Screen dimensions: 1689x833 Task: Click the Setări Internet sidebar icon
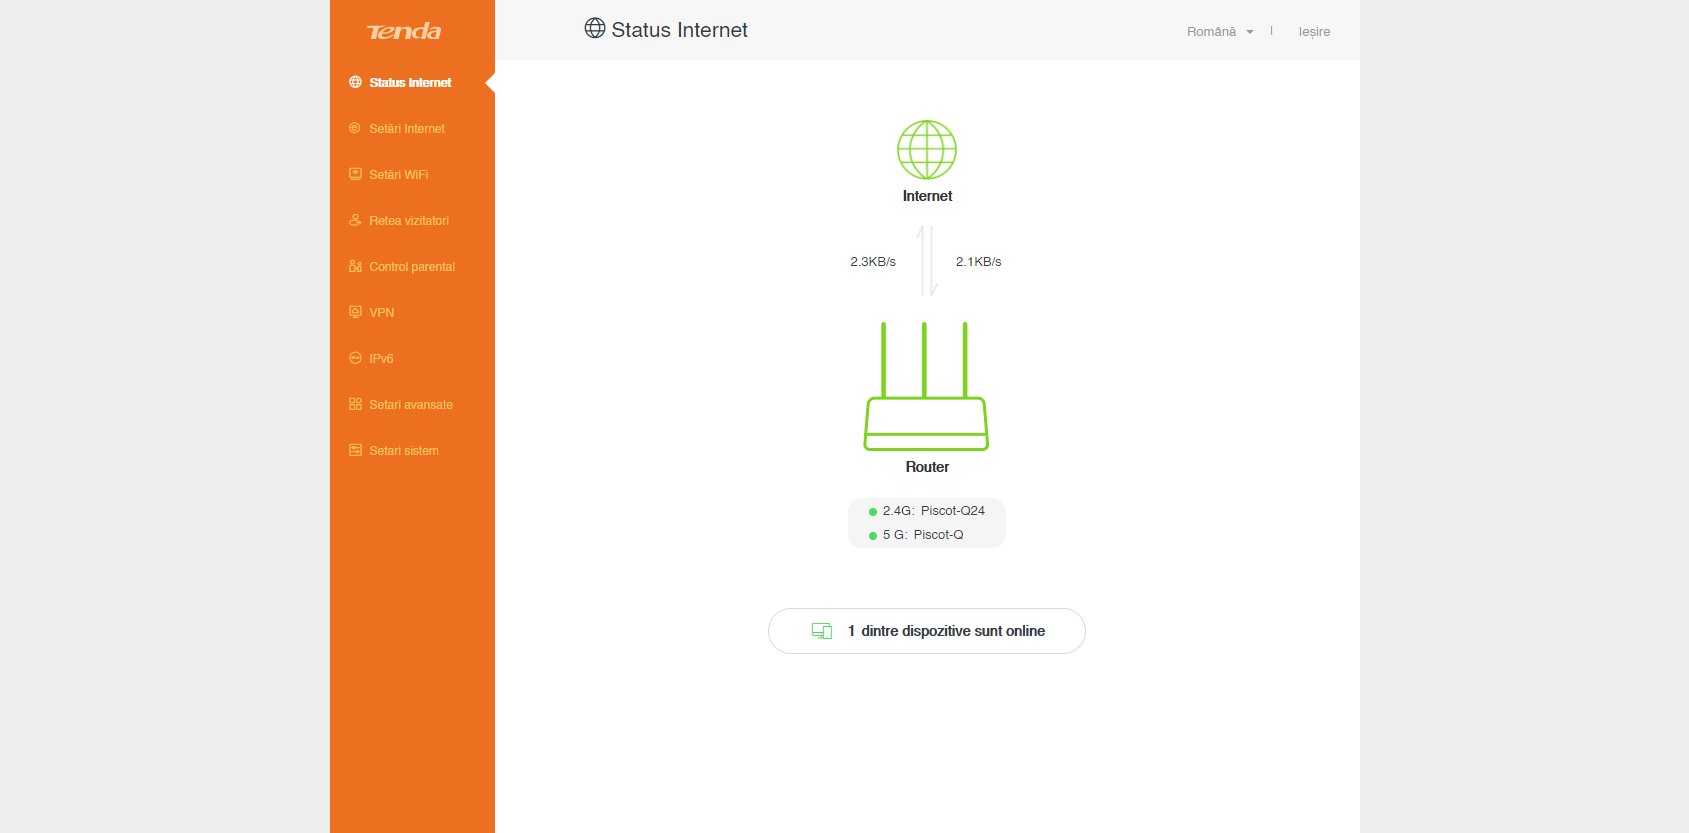pyautogui.click(x=355, y=128)
